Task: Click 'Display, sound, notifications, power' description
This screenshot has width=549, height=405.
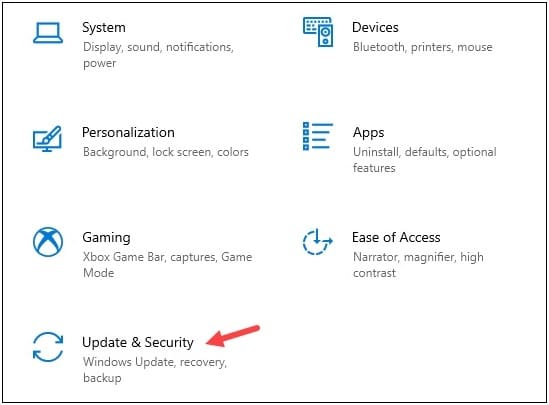Action: 158,55
